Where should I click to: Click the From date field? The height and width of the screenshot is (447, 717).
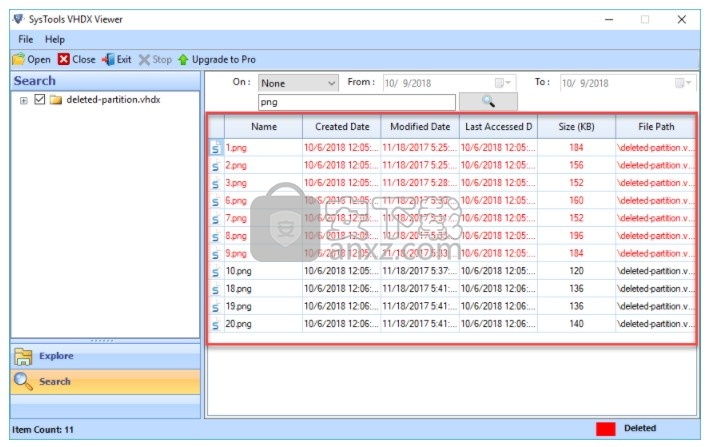click(x=449, y=83)
